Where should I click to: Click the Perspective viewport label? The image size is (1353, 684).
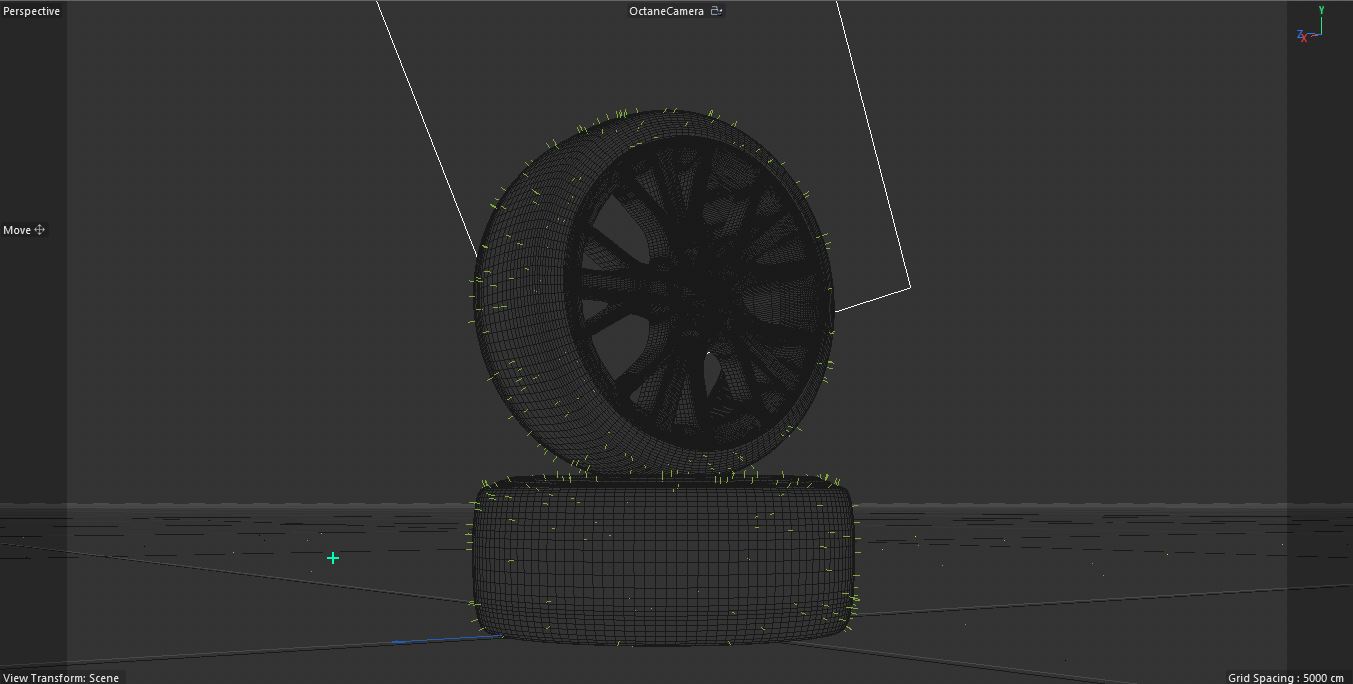(x=30, y=11)
